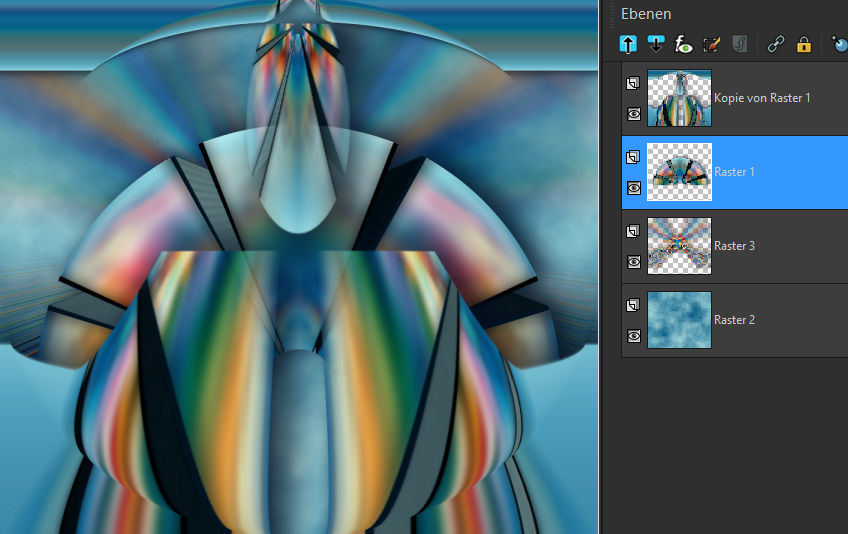Screen dimensions: 848x534
Task: Click the greyed-out layer styles icon
Action: pyautogui.click(x=740, y=44)
